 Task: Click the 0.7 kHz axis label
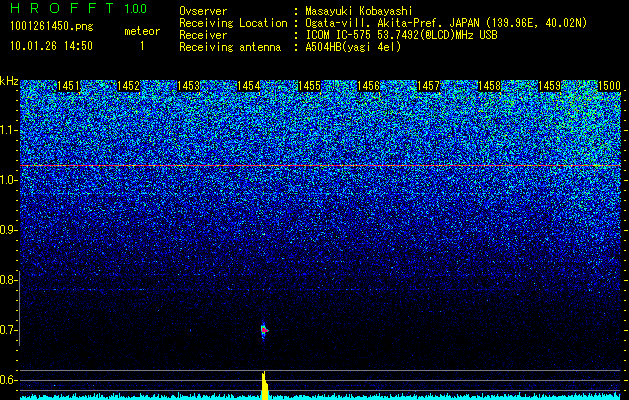coord(8,330)
